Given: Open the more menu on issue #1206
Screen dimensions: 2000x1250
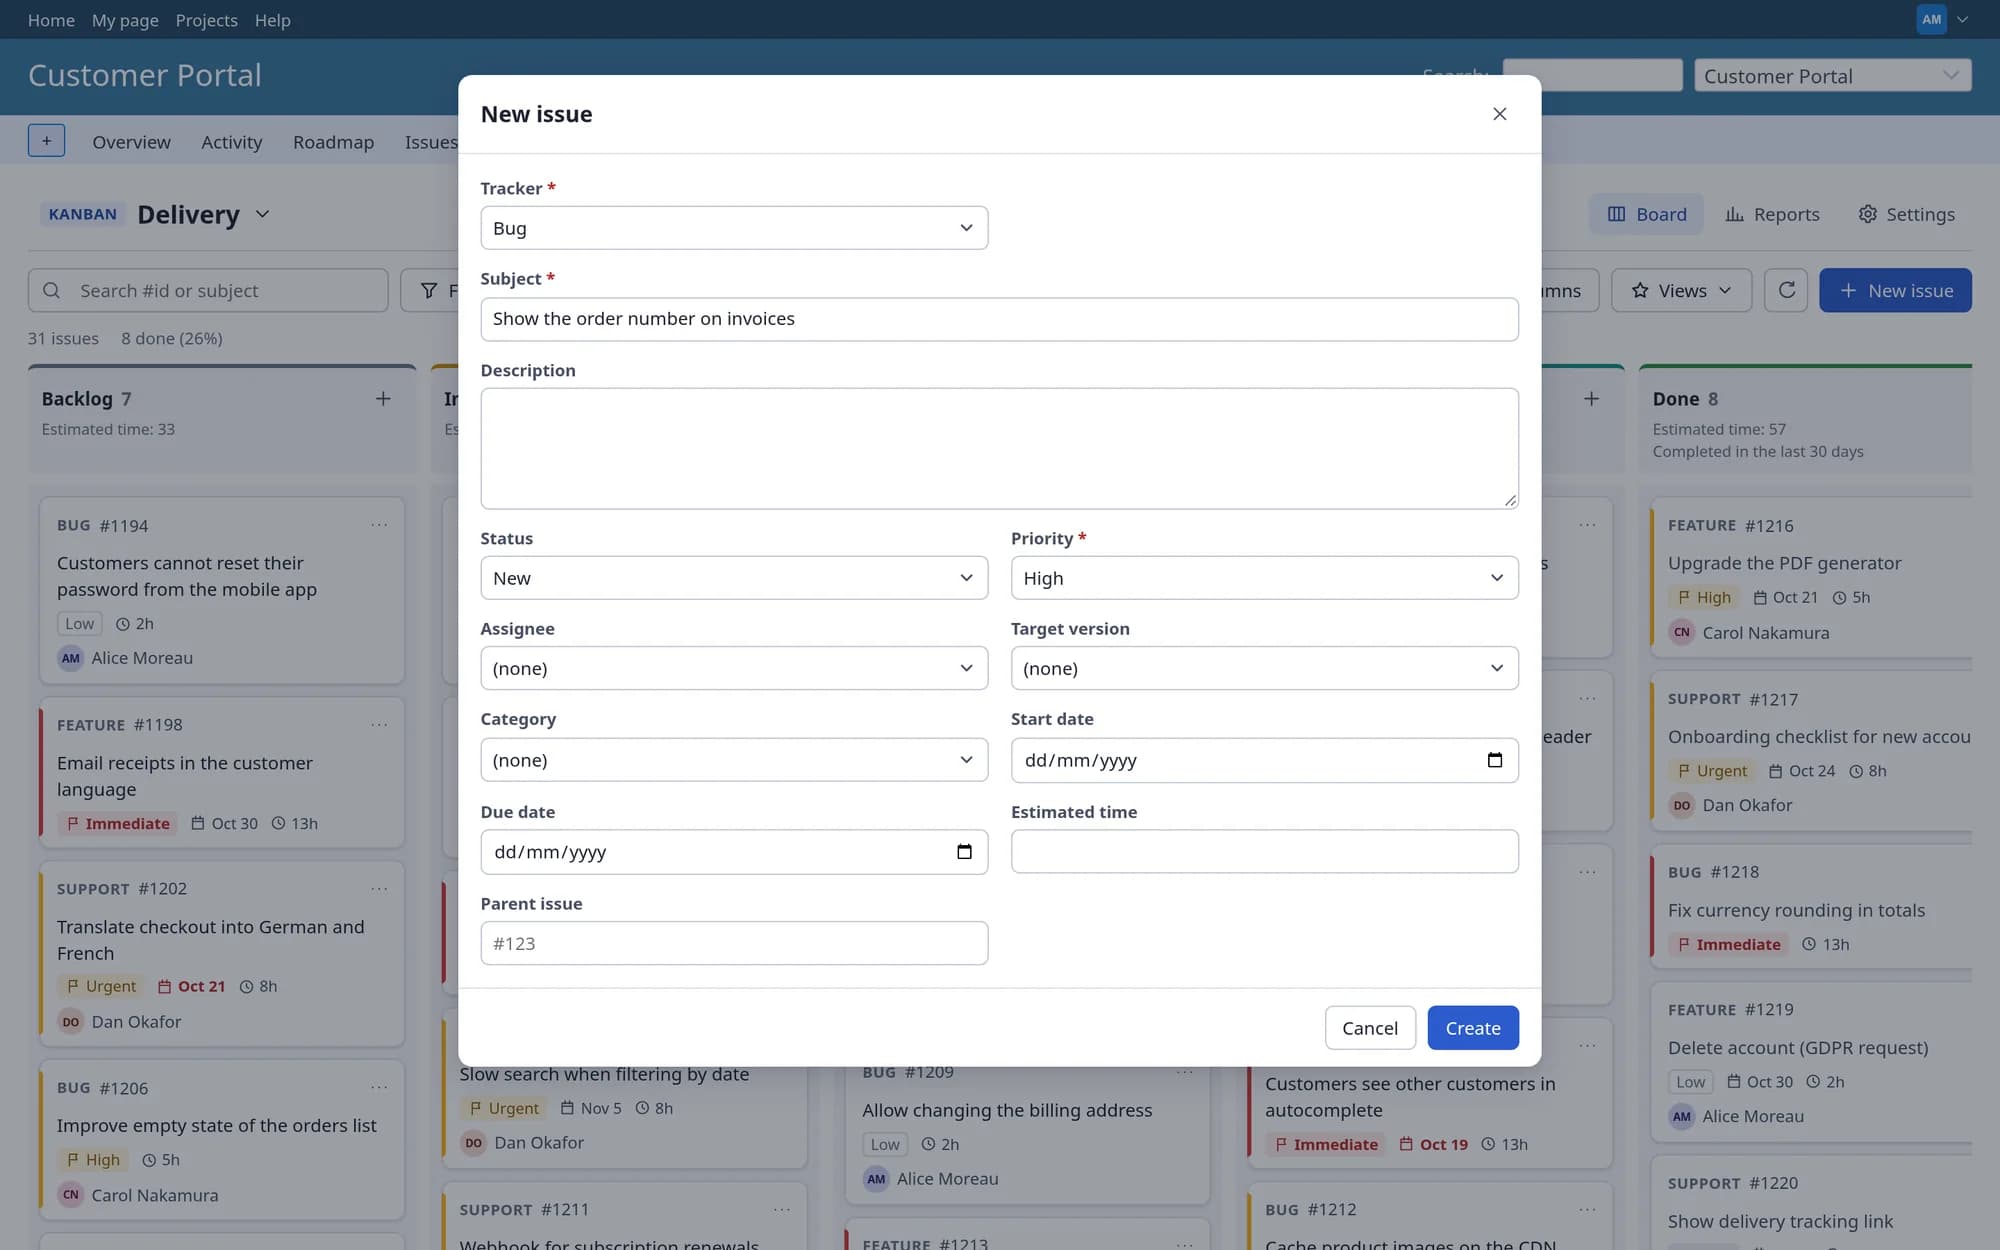Looking at the screenshot, I should coord(379,1088).
